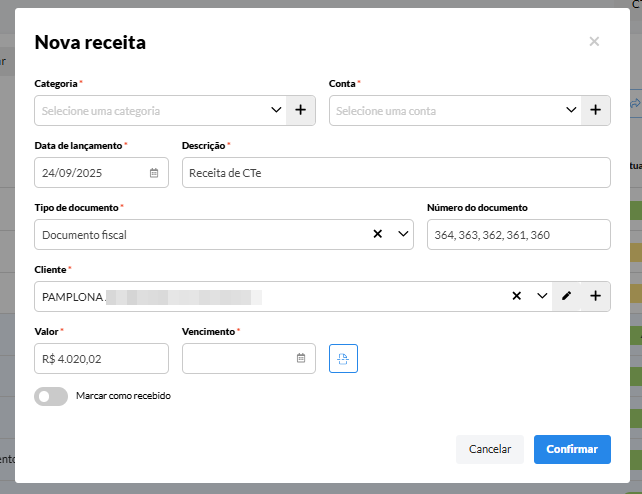Image resolution: width=642 pixels, height=494 pixels.
Task: Click the installments icon beside Vencimento
Action: (x=343, y=358)
